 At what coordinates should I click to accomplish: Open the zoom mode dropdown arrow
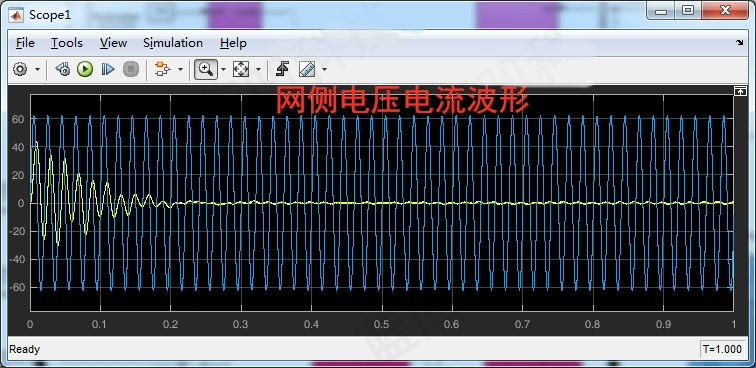click(223, 69)
